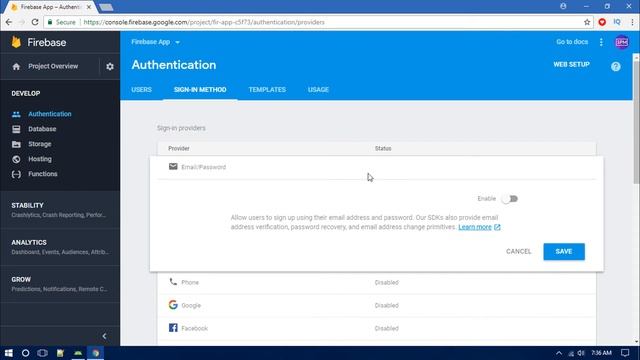Open the Phone provider row
Viewport: 640px width, 360px height.
[376, 282]
